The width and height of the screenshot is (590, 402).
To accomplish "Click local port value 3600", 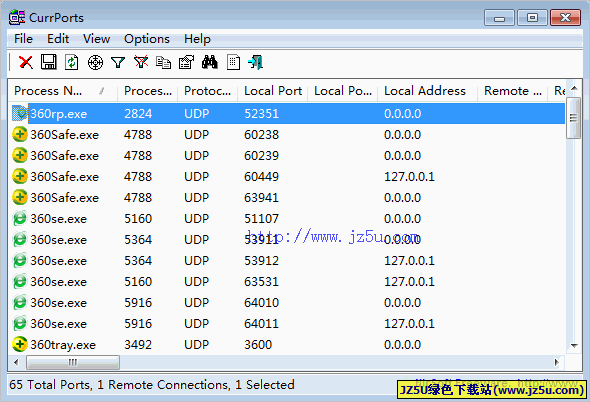I will pos(258,345).
